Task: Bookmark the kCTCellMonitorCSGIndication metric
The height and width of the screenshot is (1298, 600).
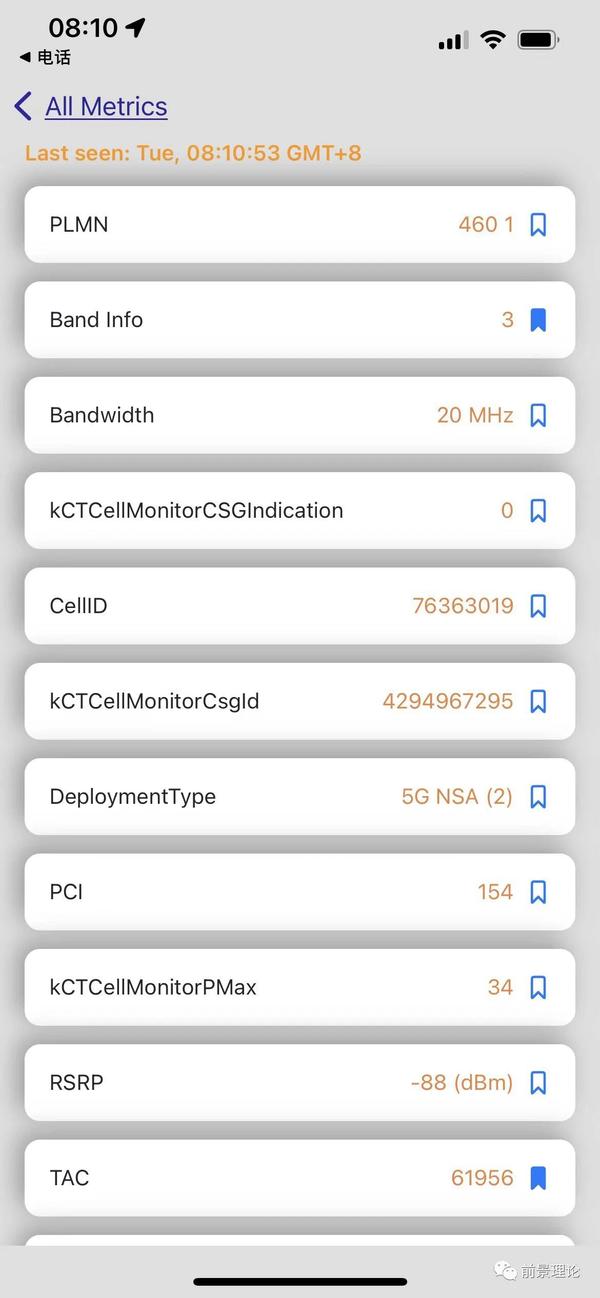Action: click(x=538, y=510)
